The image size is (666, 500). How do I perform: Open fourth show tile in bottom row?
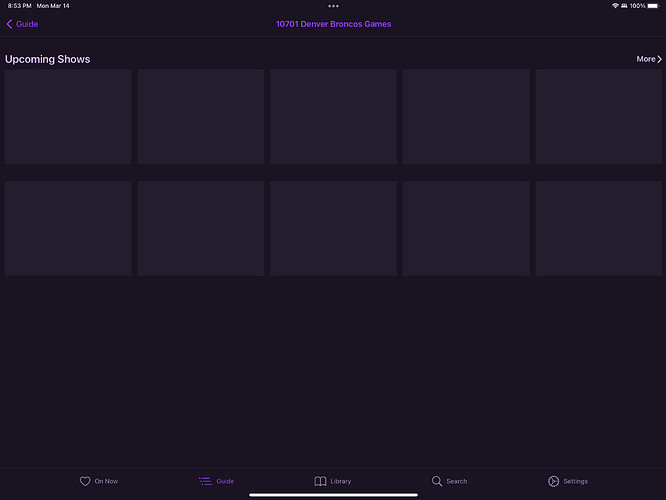[466, 228]
